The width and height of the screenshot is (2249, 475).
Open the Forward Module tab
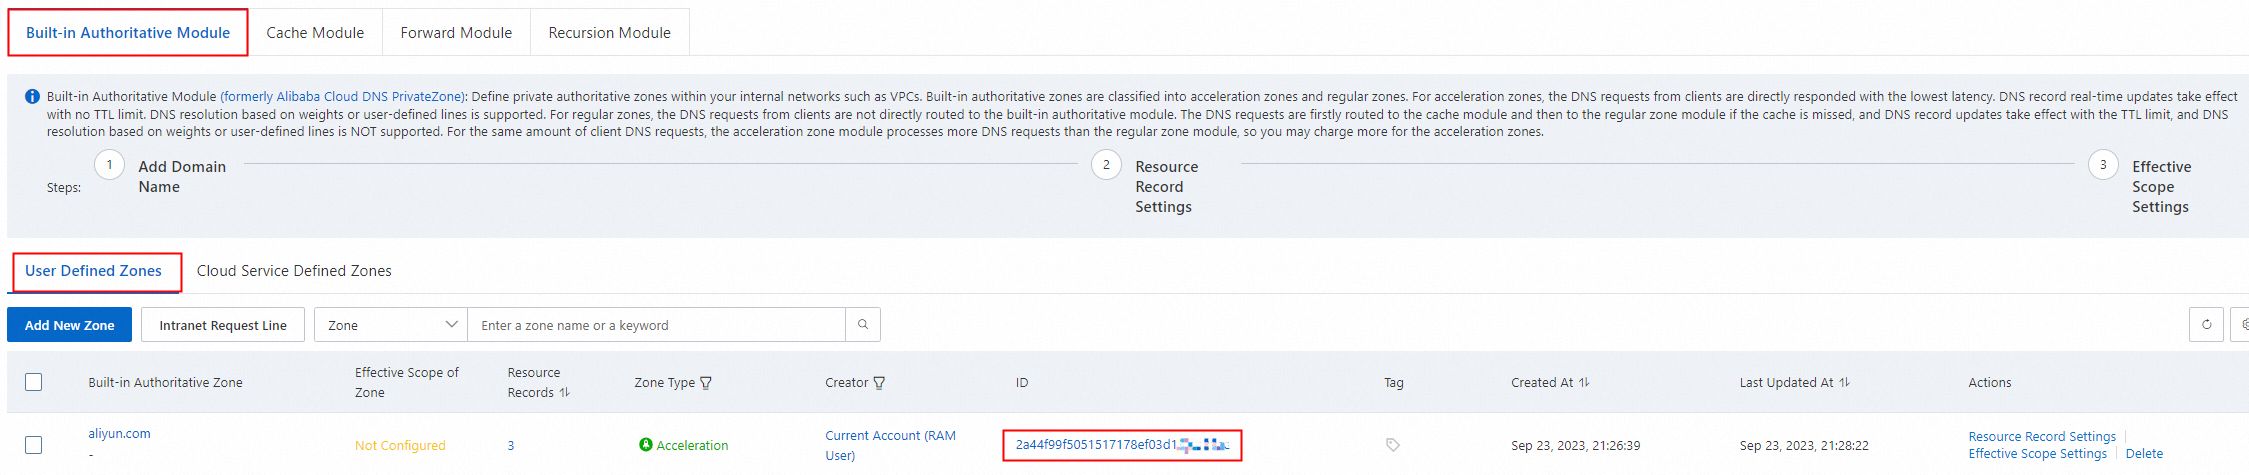click(456, 33)
